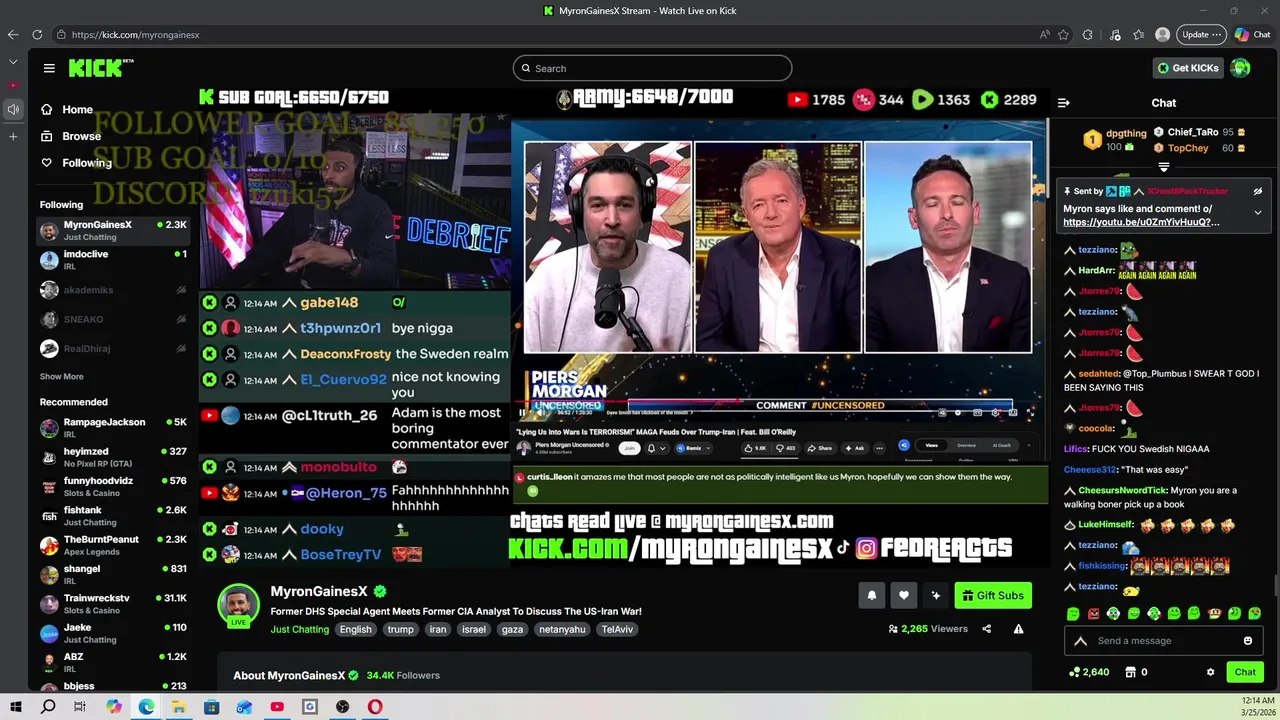Image resolution: width=1280 pixels, height=720 pixels.
Task: Expand Show More followed channels
Action: (62, 377)
